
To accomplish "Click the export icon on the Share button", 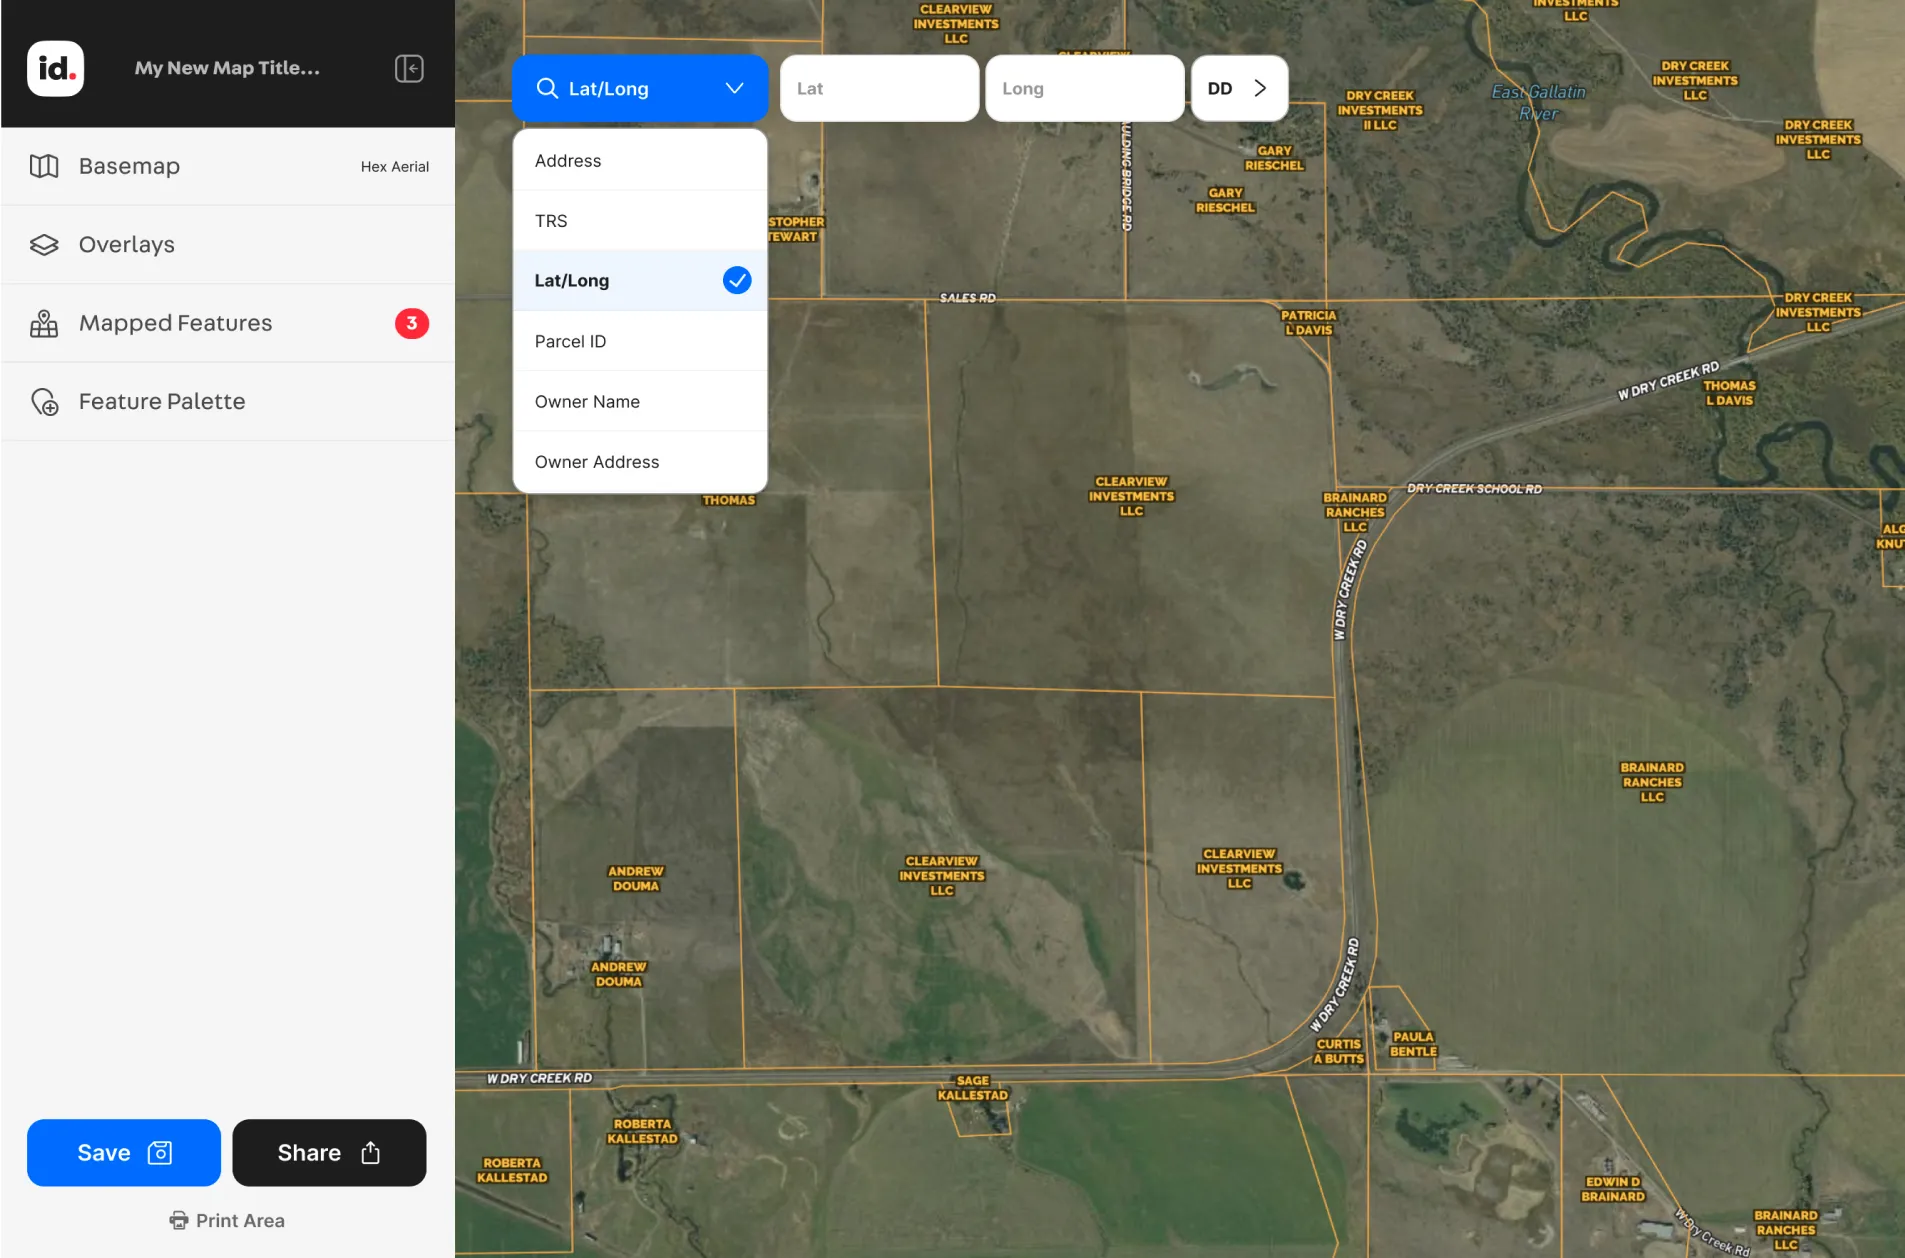I will point(371,1152).
